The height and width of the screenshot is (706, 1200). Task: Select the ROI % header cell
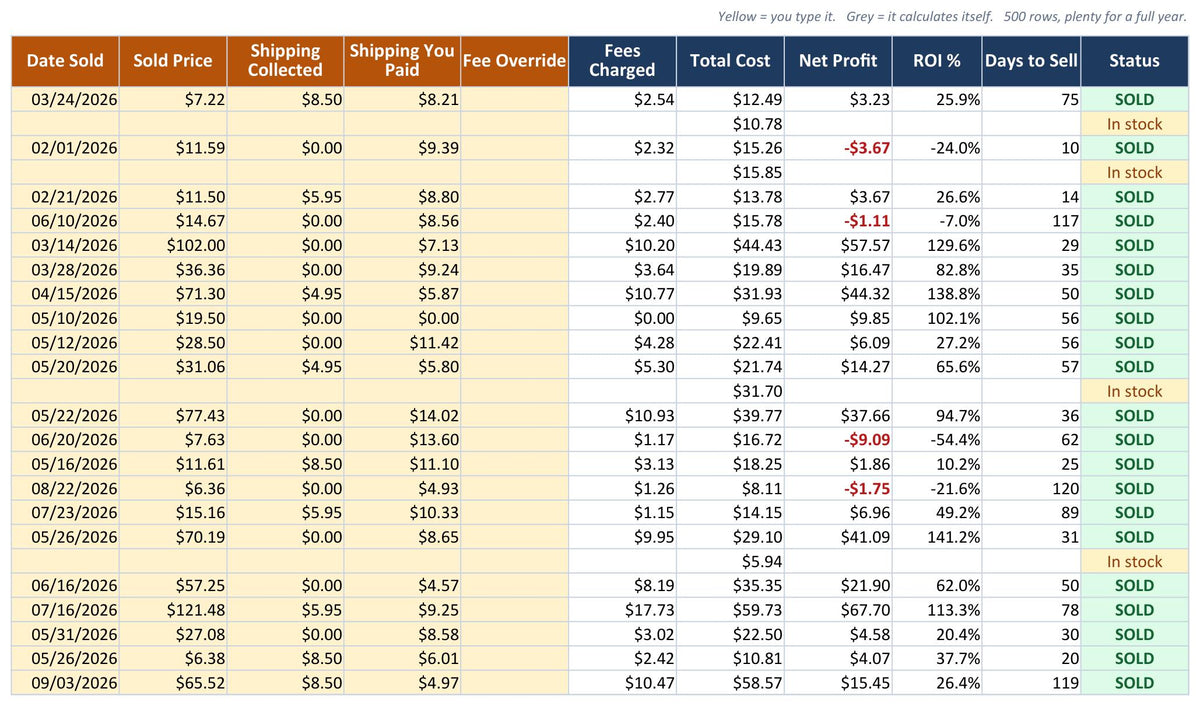click(x=937, y=61)
